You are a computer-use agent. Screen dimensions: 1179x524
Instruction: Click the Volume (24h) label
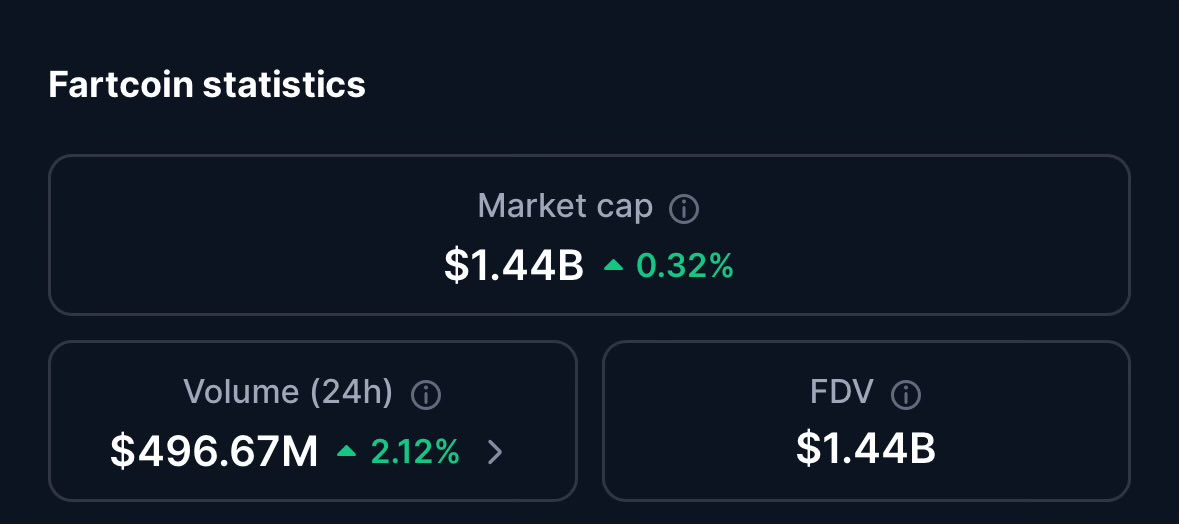pyautogui.click(x=288, y=392)
